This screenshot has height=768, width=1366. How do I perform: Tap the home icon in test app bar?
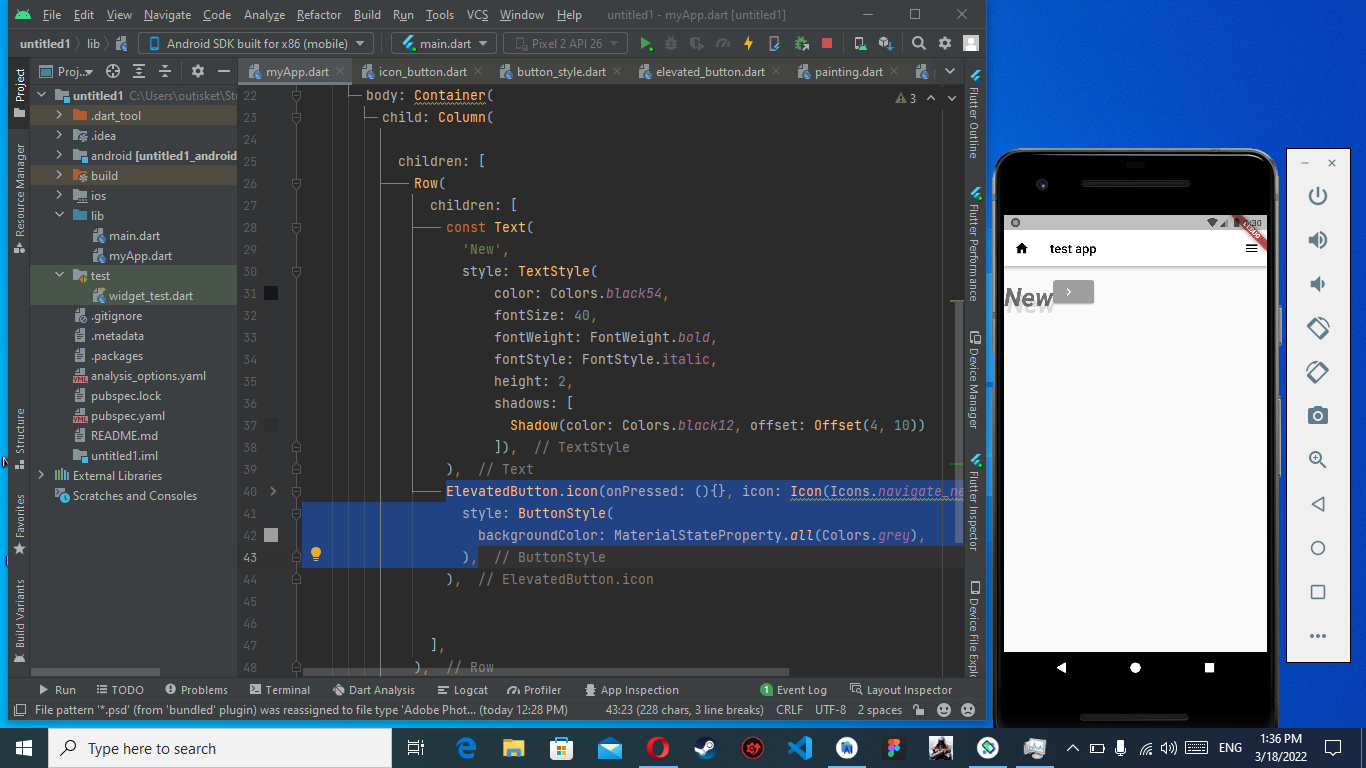click(1021, 249)
